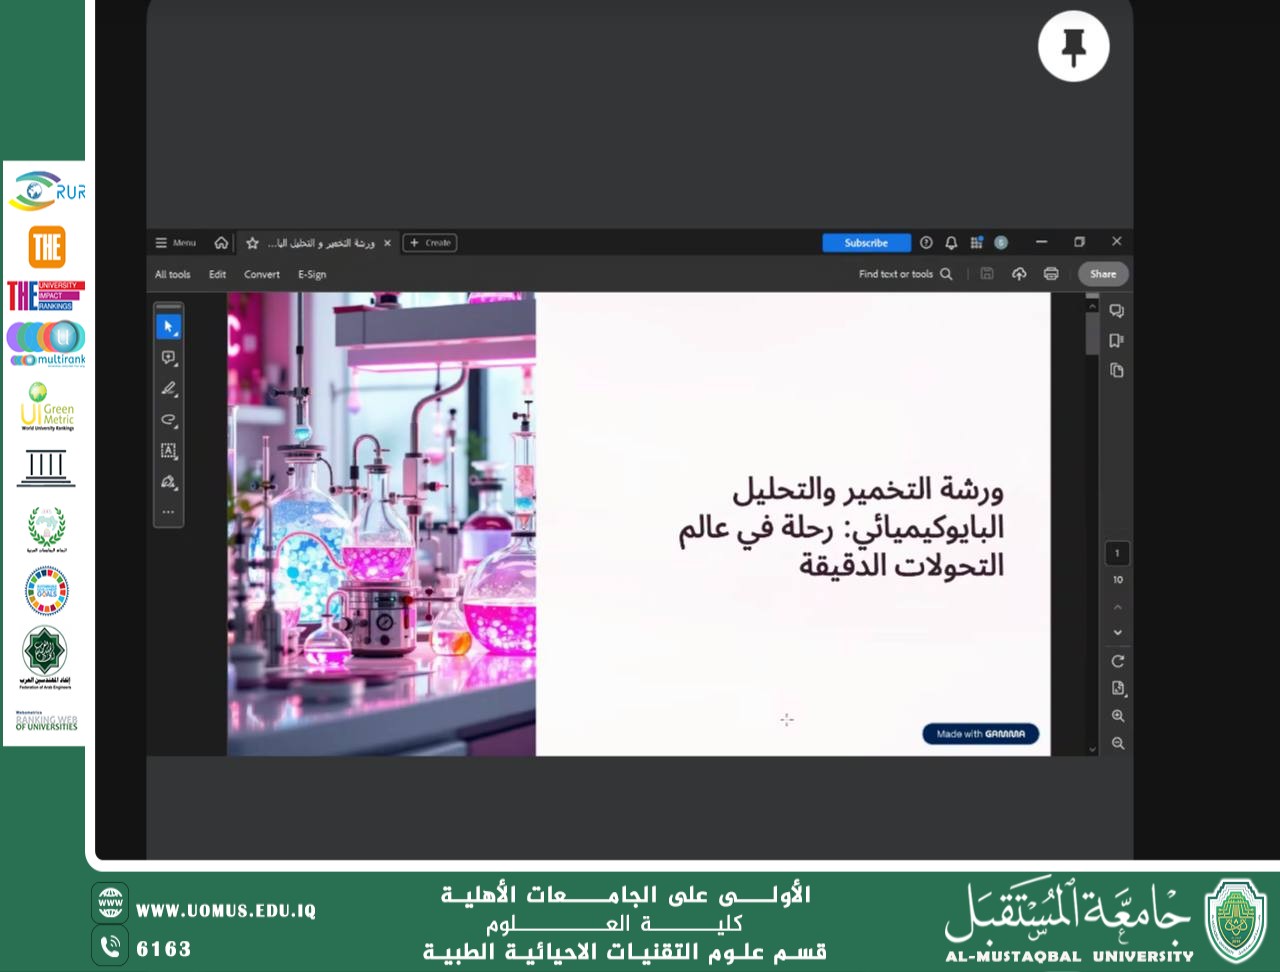Open the print dialog icon
Screen dimensions: 1280x972
pos(1050,273)
